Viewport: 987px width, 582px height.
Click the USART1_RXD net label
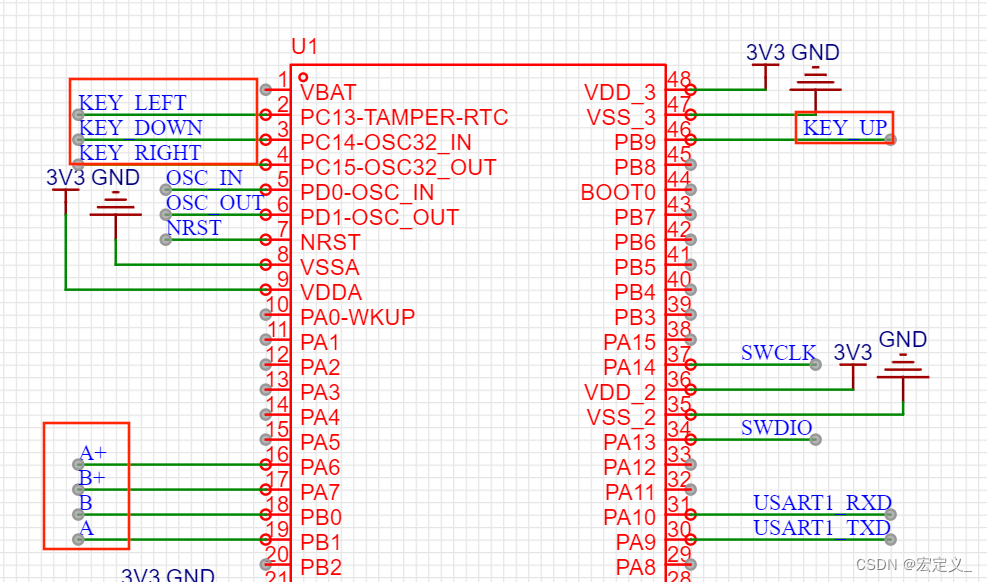point(820,502)
